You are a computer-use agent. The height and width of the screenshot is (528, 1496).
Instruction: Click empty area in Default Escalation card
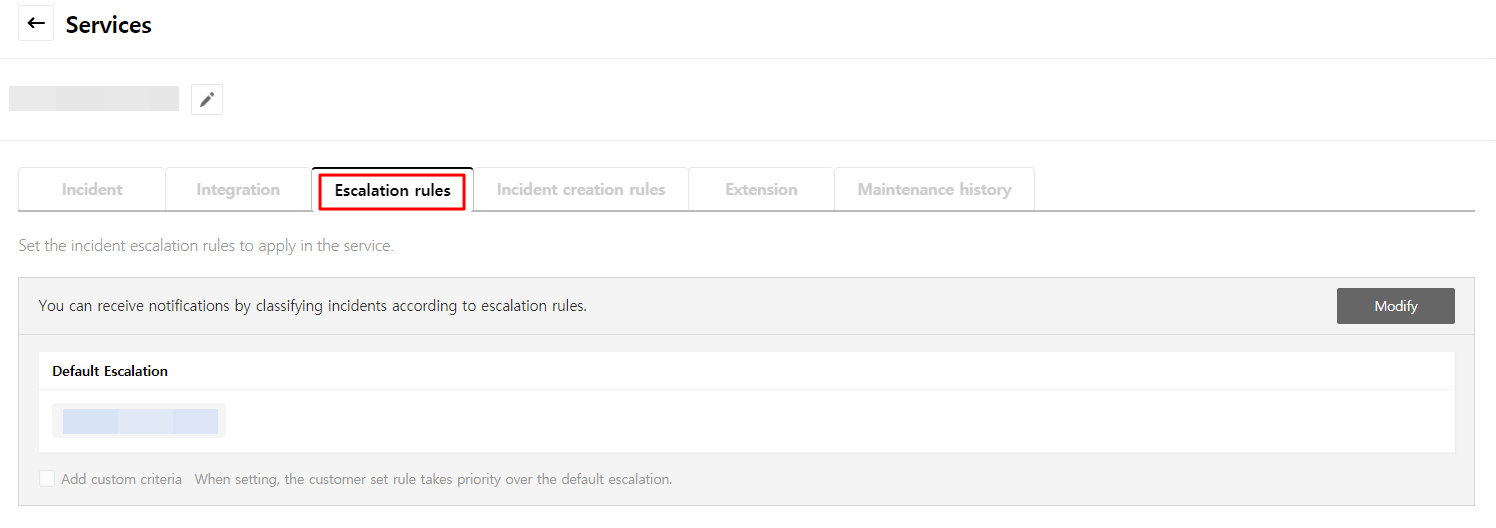800,421
